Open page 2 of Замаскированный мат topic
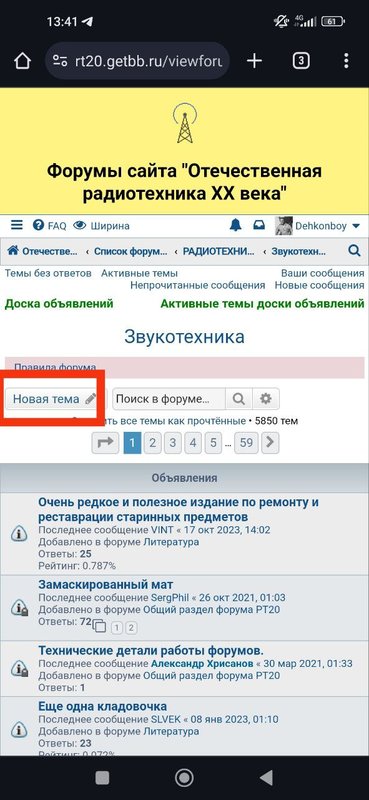The height and width of the screenshot is (800, 369). [x=131, y=628]
